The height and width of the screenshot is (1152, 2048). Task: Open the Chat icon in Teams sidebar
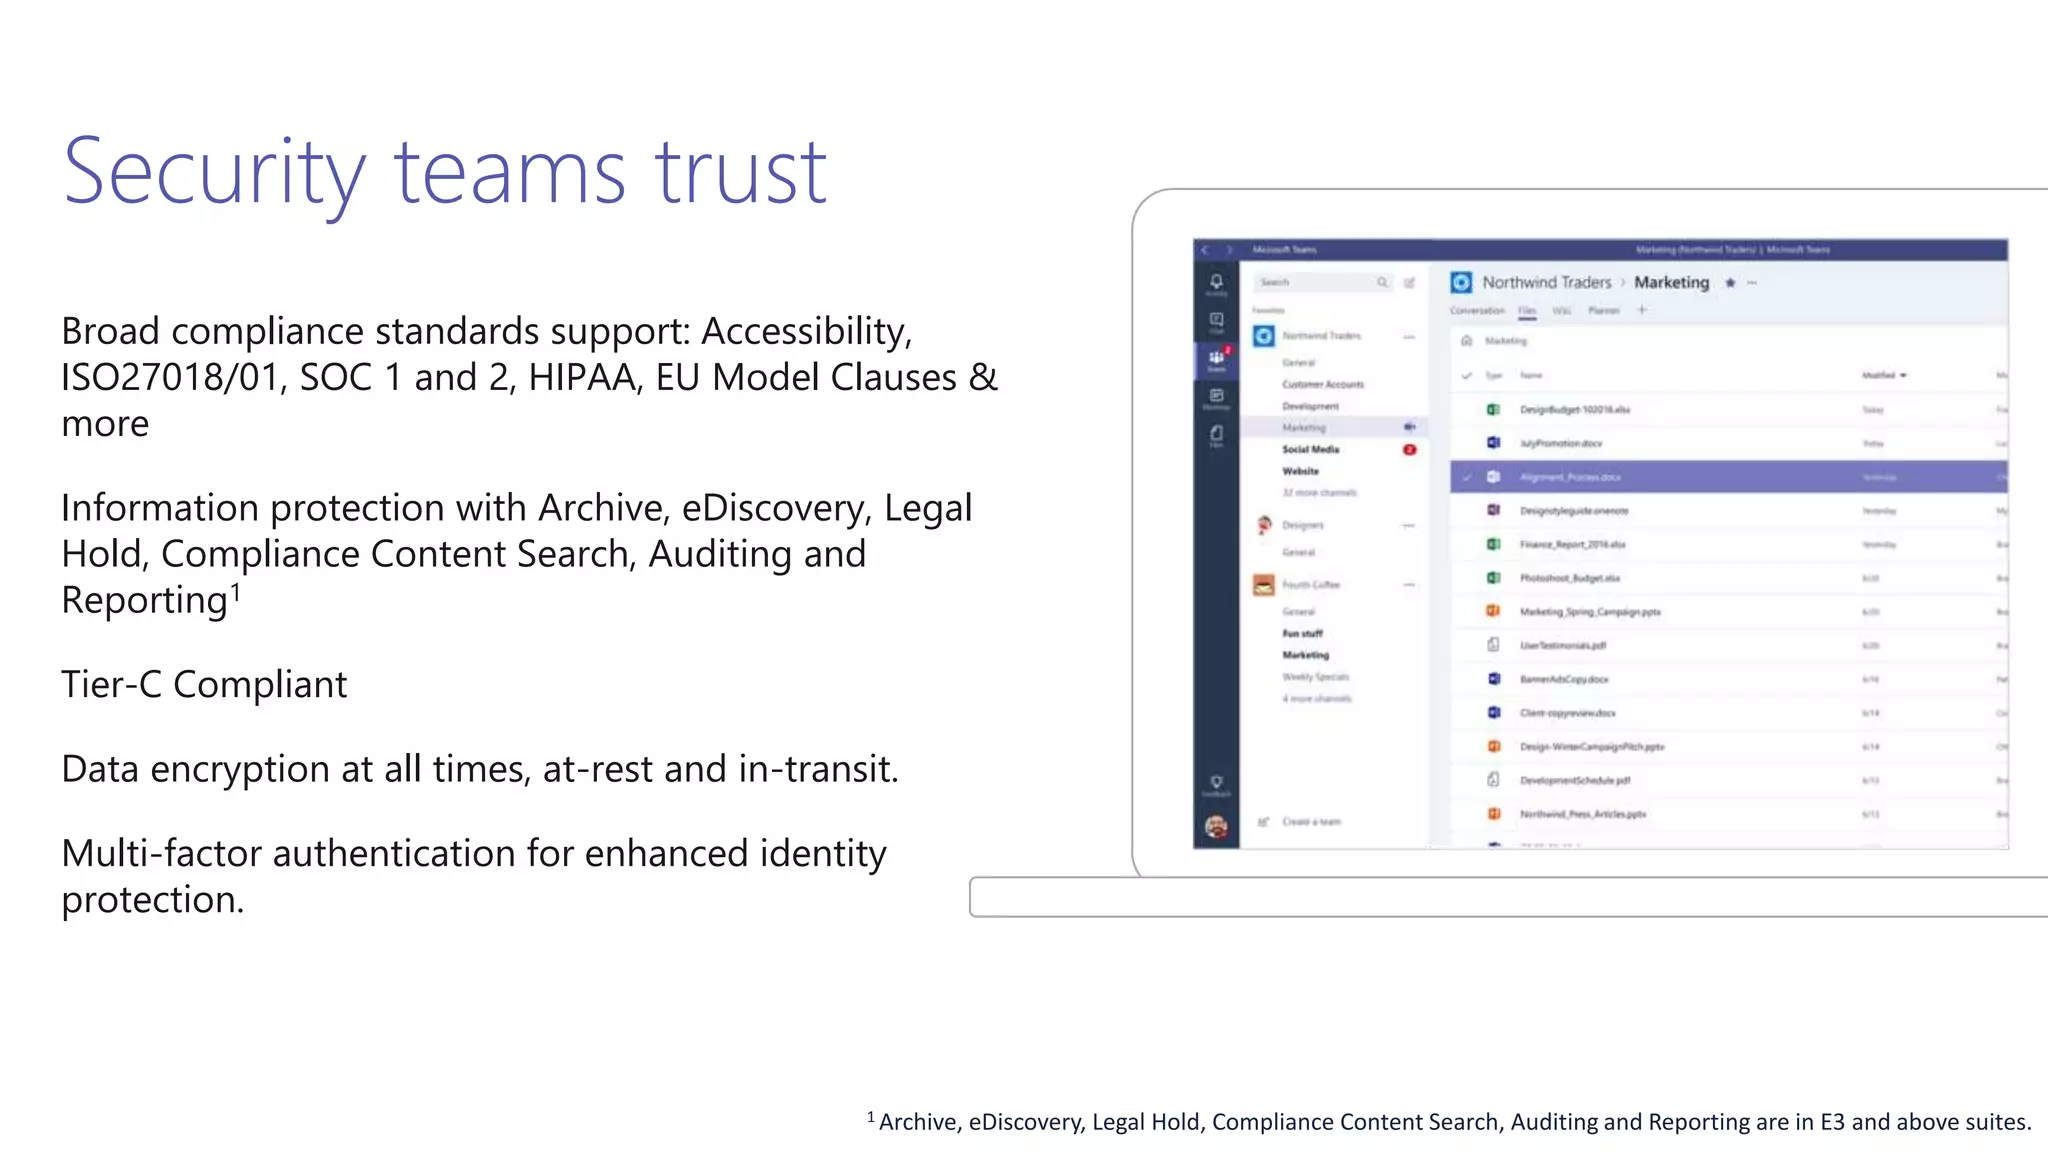(x=1216, y=322)
